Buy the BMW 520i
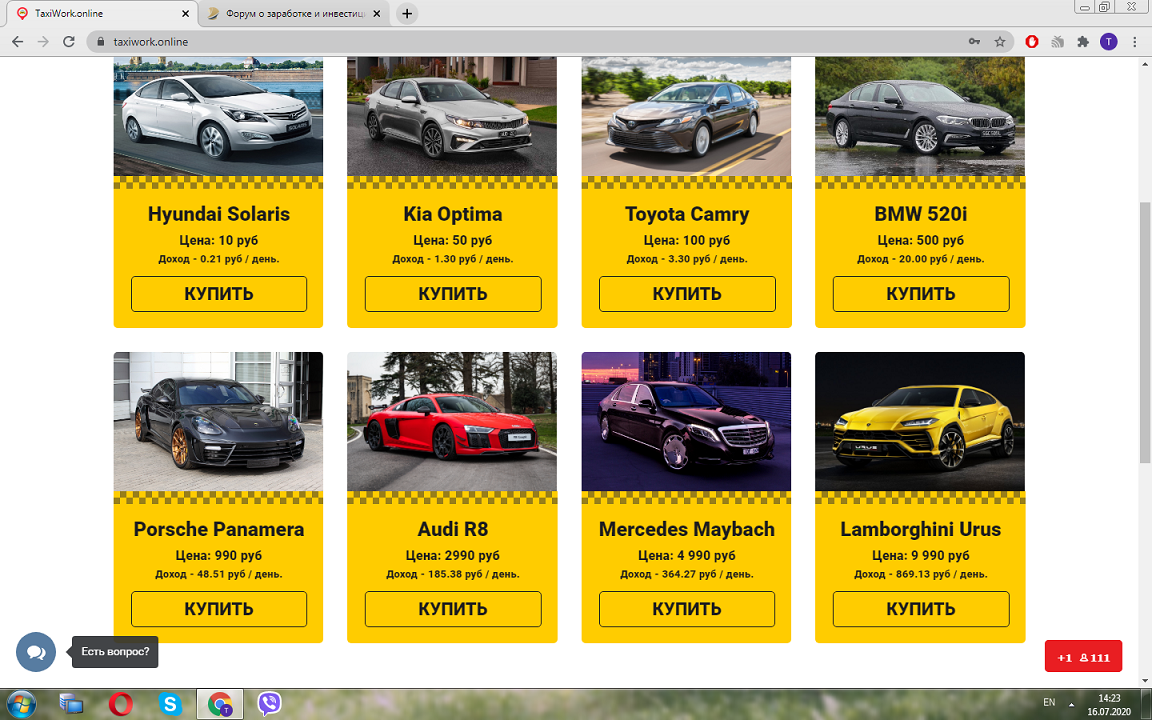Image resolution: width=1152 pixels, height=720 pixels. tap(921, 294)
